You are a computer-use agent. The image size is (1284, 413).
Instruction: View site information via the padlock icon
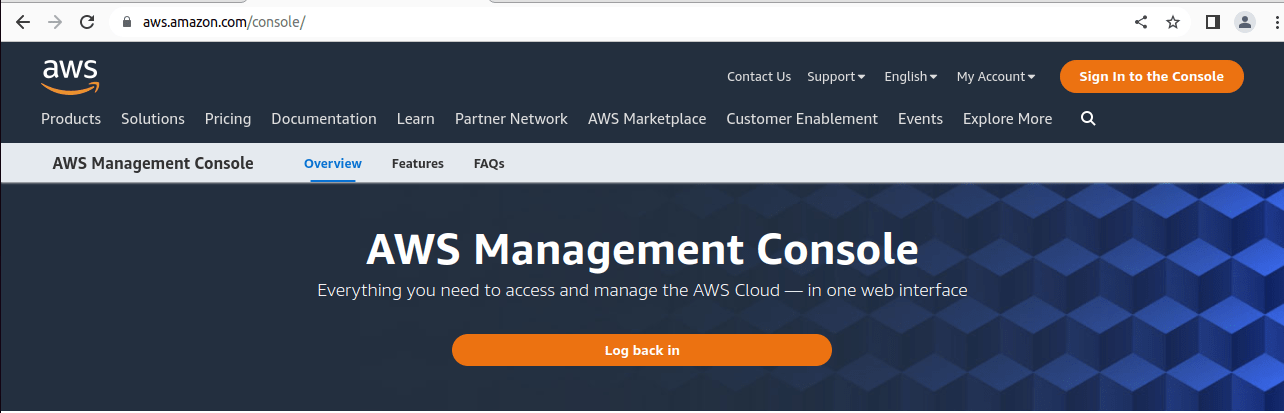126,22
